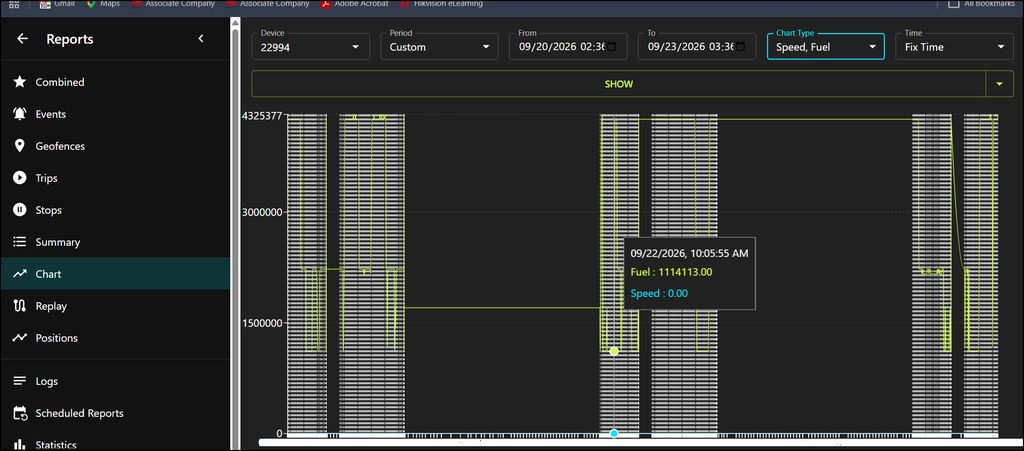Open the calendar picker in To field

pos(740,47)
